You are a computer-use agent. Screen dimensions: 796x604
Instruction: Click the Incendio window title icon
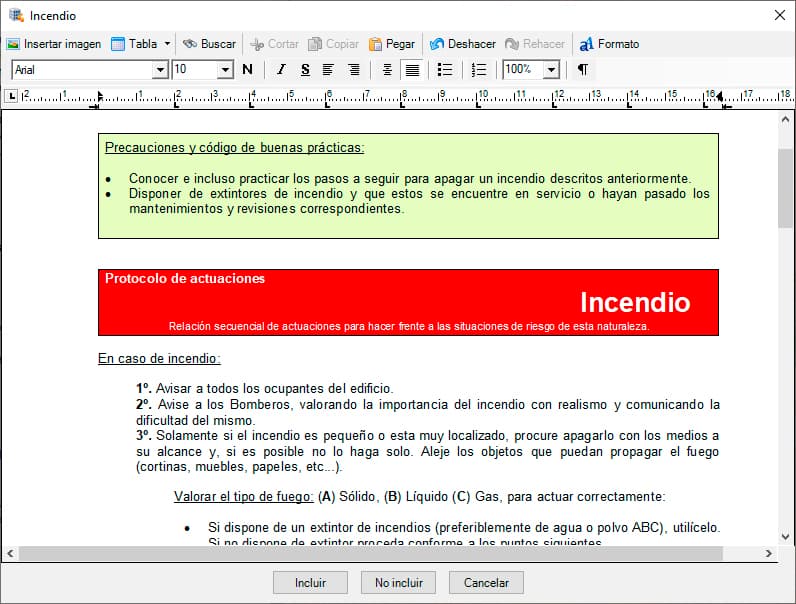(x=16, y=15)
